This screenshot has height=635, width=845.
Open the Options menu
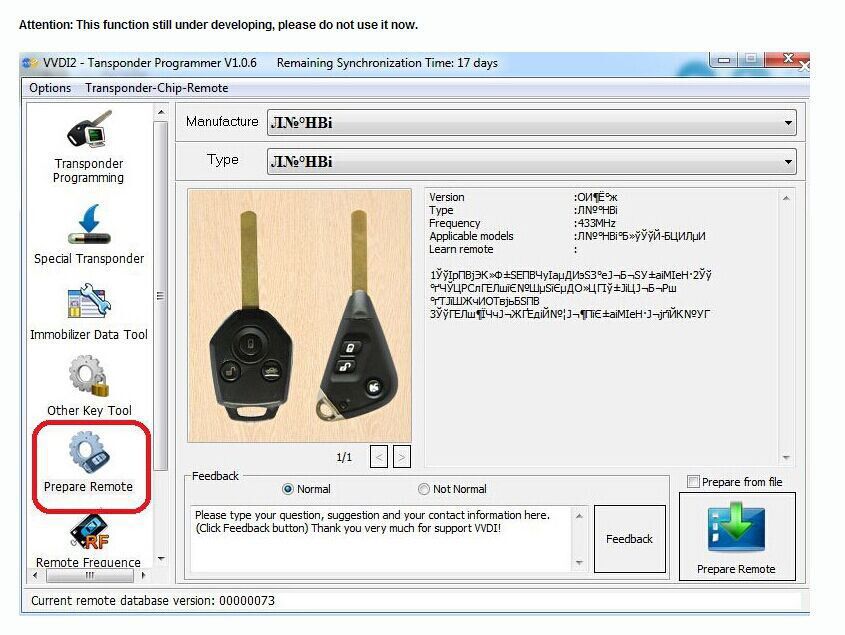(50, 88)
